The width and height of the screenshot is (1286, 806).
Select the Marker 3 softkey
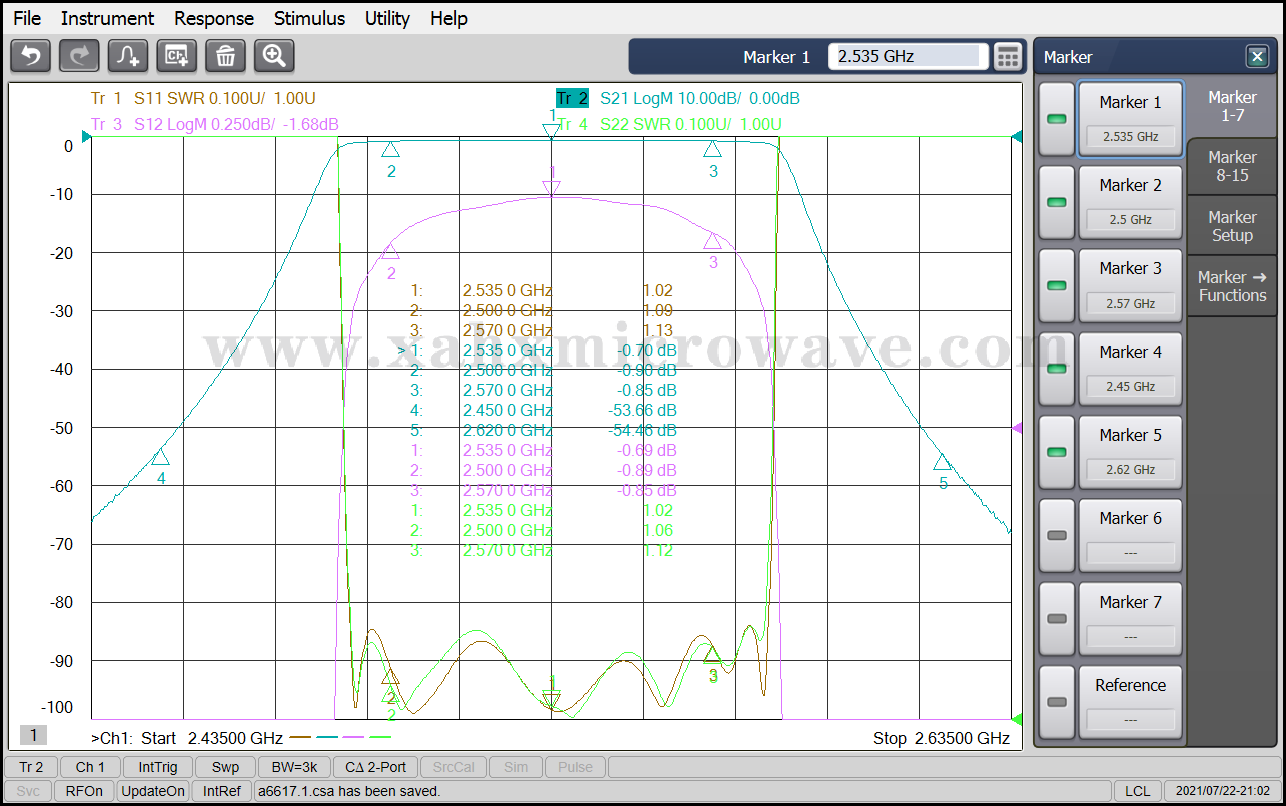(x=1130, y=285)
